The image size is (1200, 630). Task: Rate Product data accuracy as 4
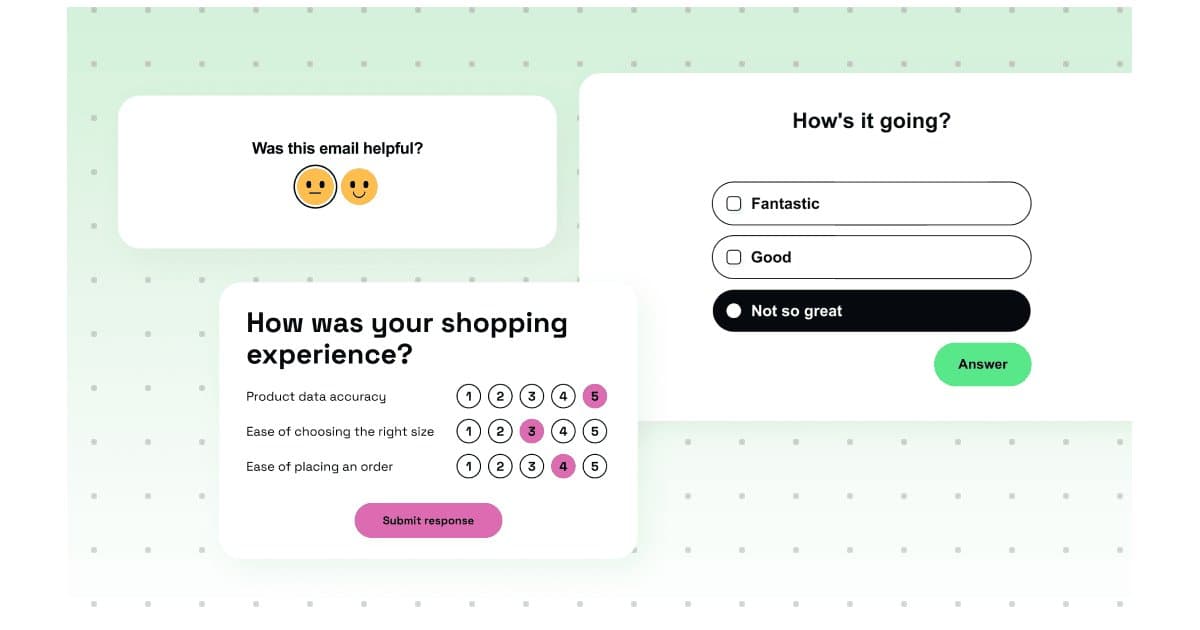click(x=563, y=397)
